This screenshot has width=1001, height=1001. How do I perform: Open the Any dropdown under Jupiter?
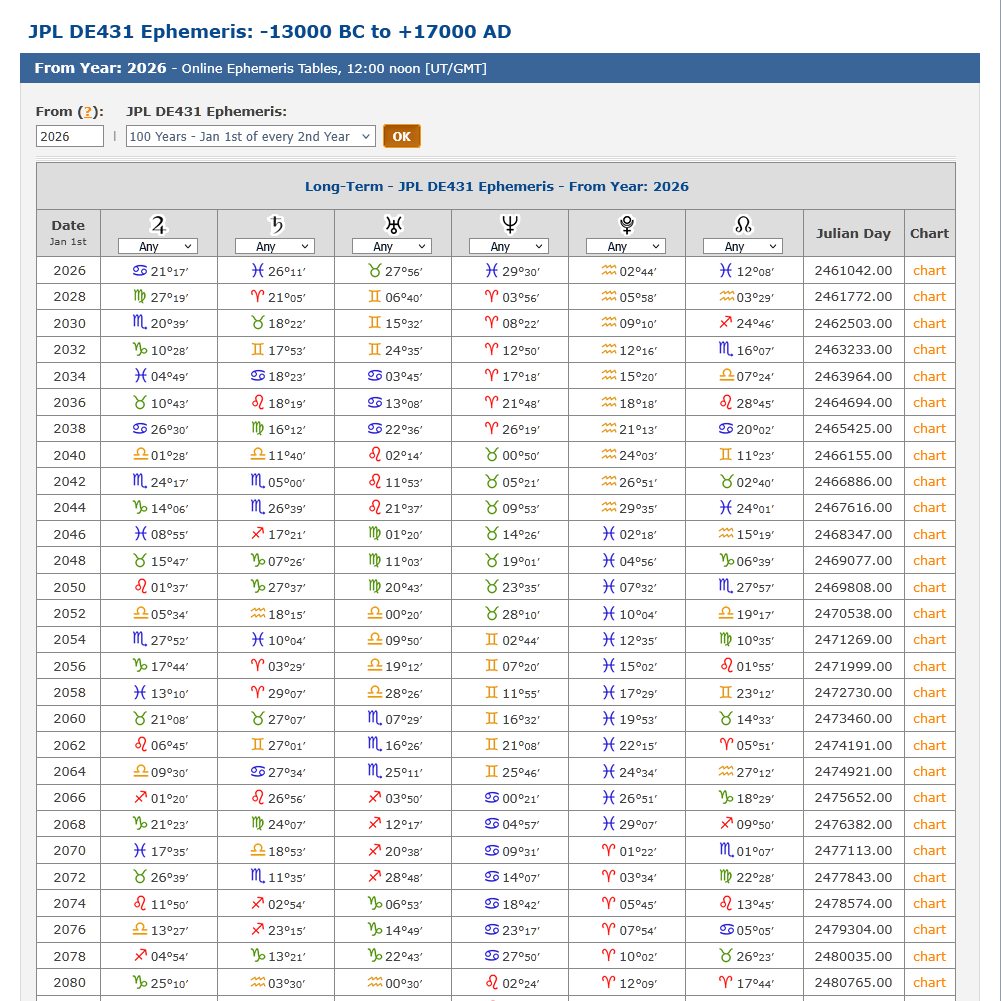(x=158, y=246)
